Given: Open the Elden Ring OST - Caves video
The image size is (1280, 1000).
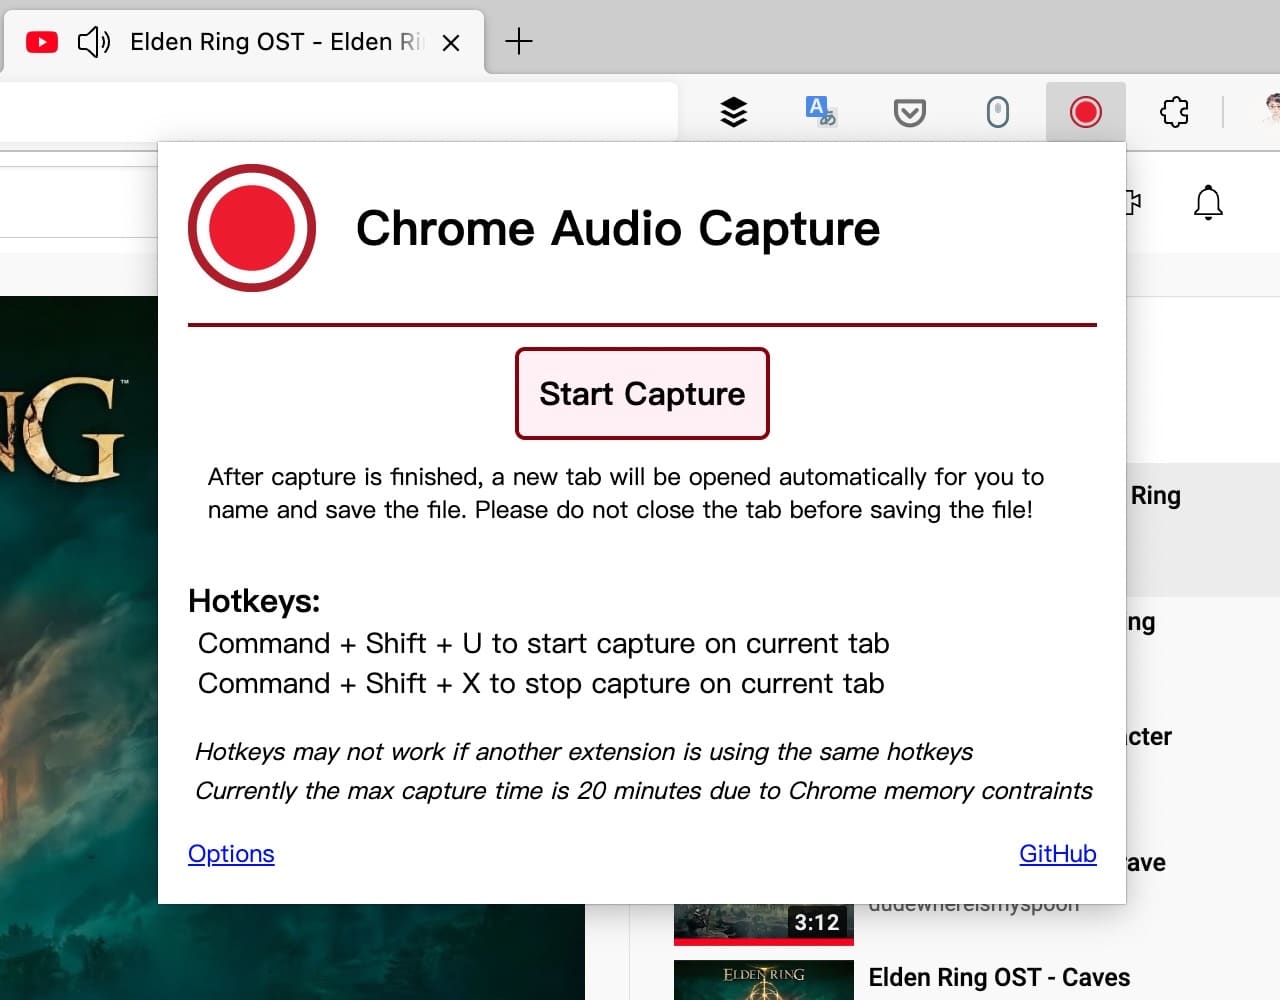Looking at the screenshot, I should pos(998,977).
